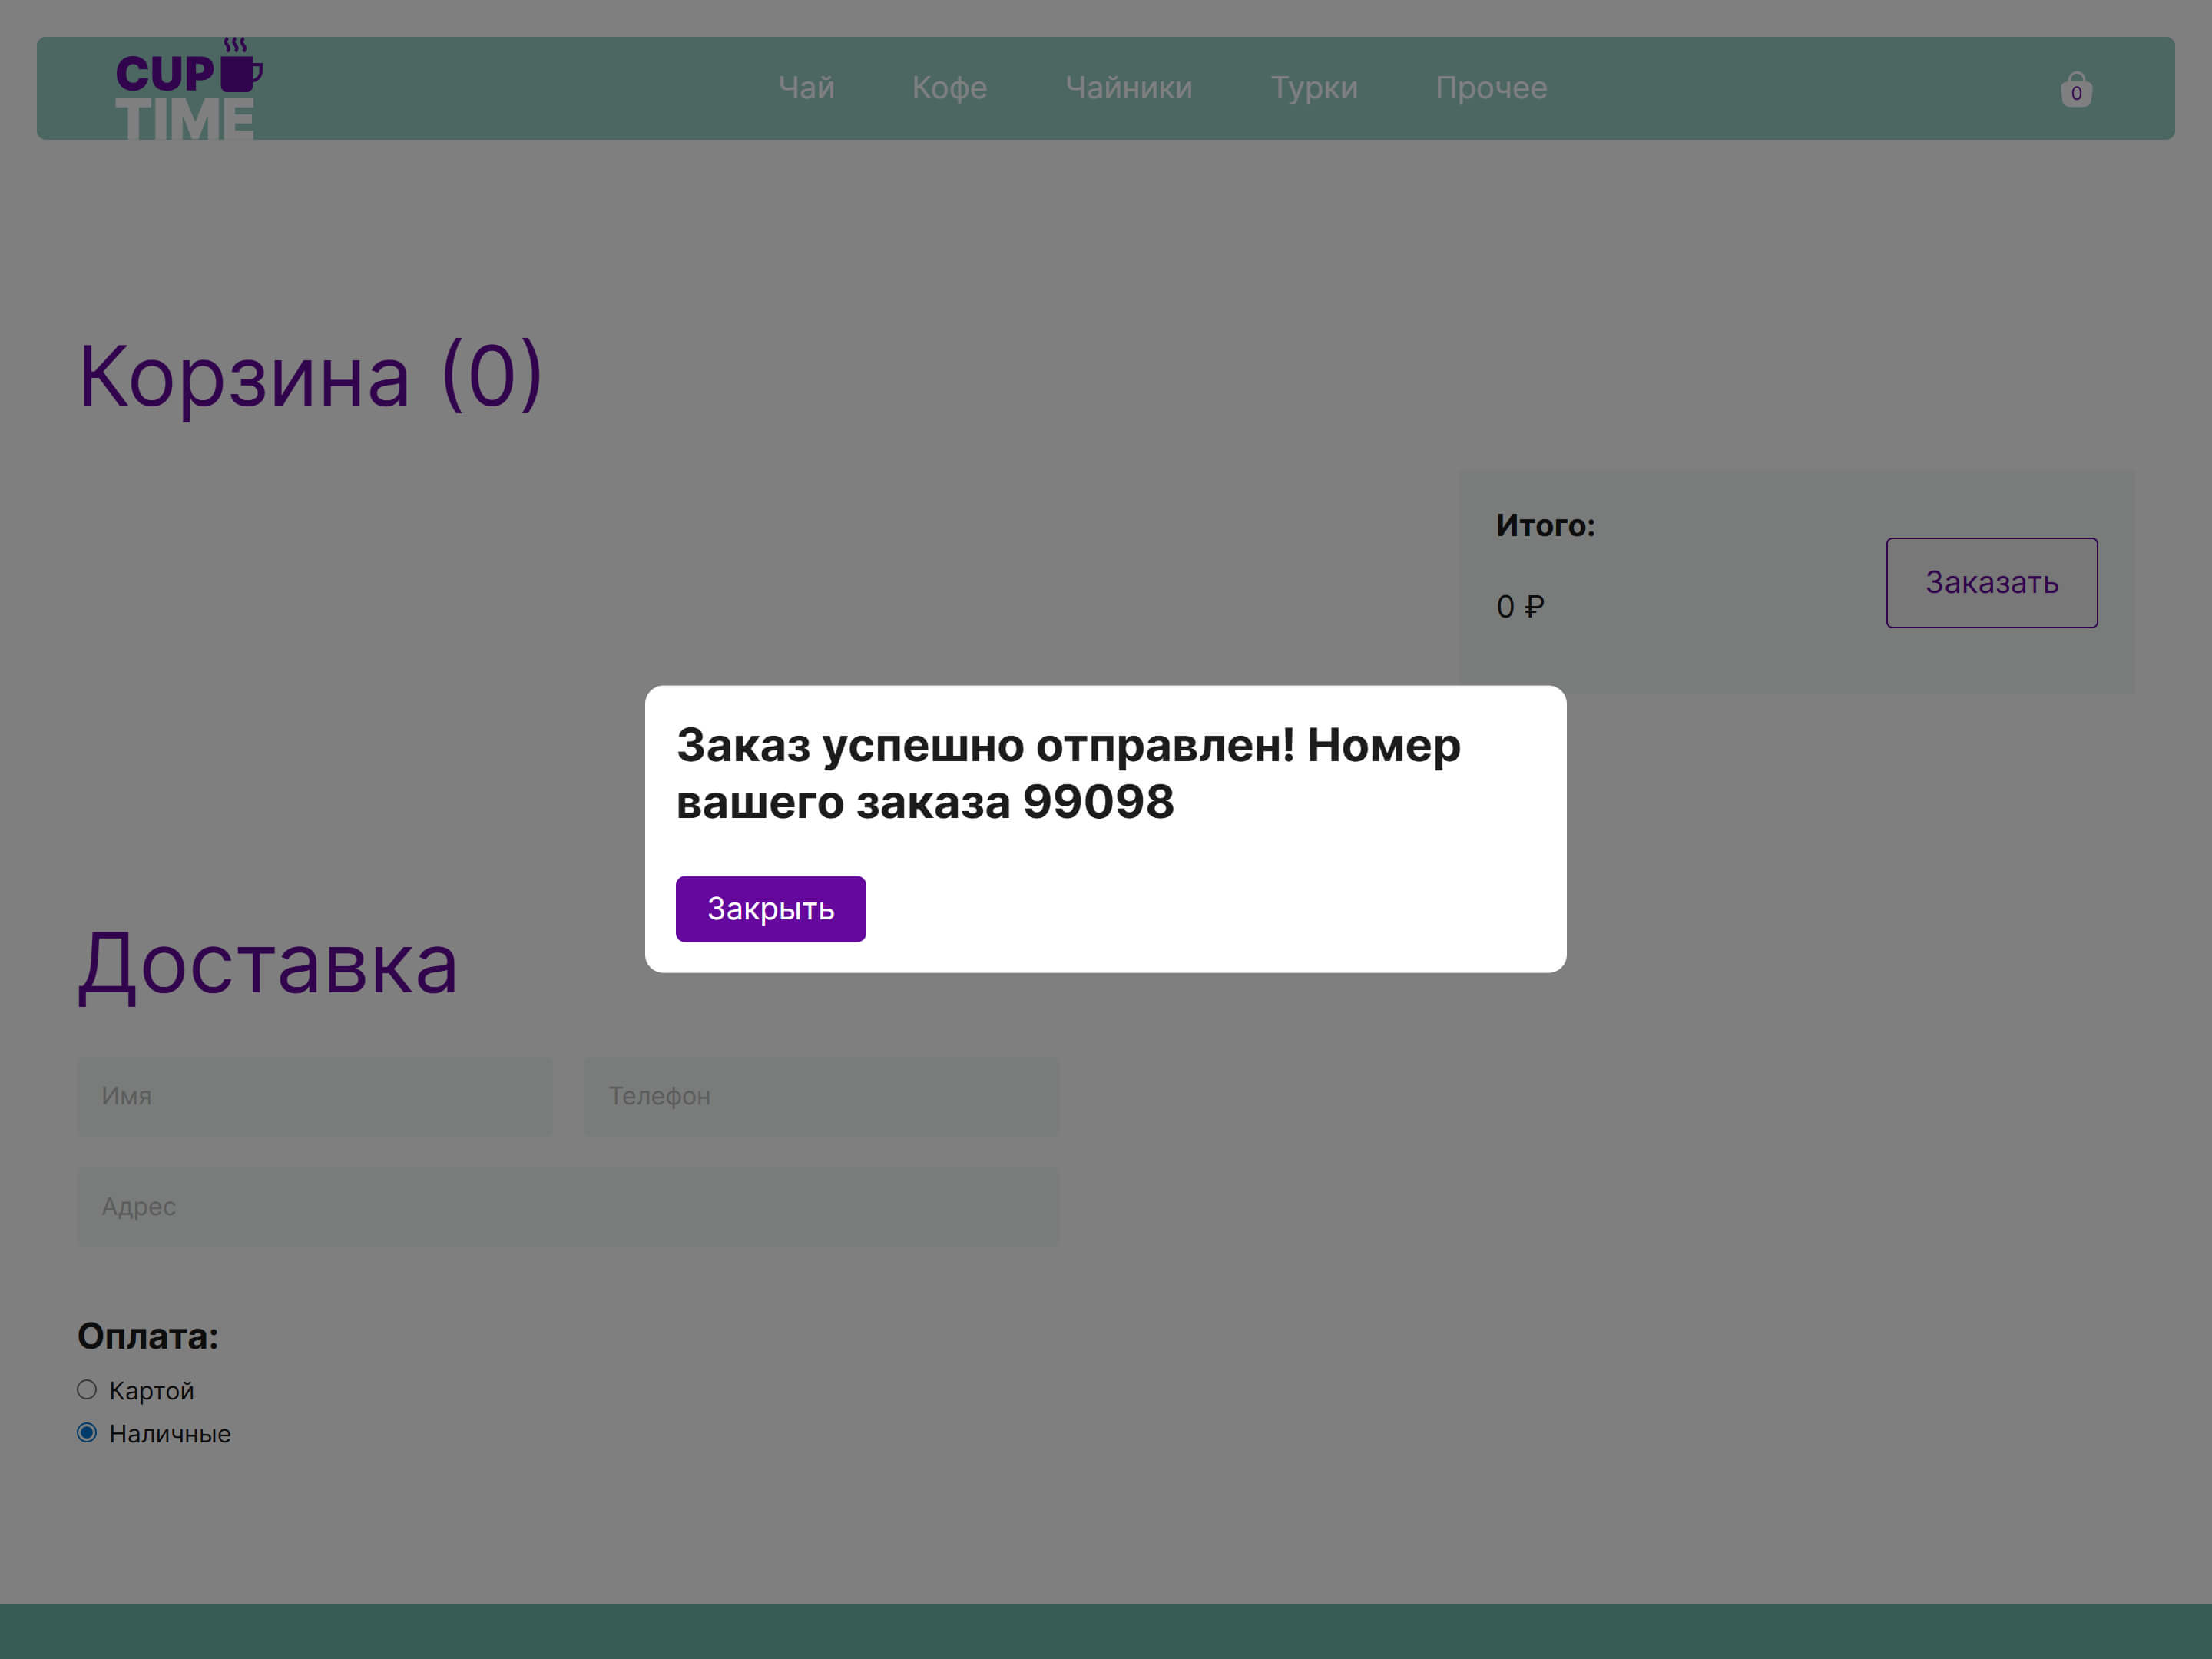Click the order confirmation message text
2212x1659 pixels.
1067,774
